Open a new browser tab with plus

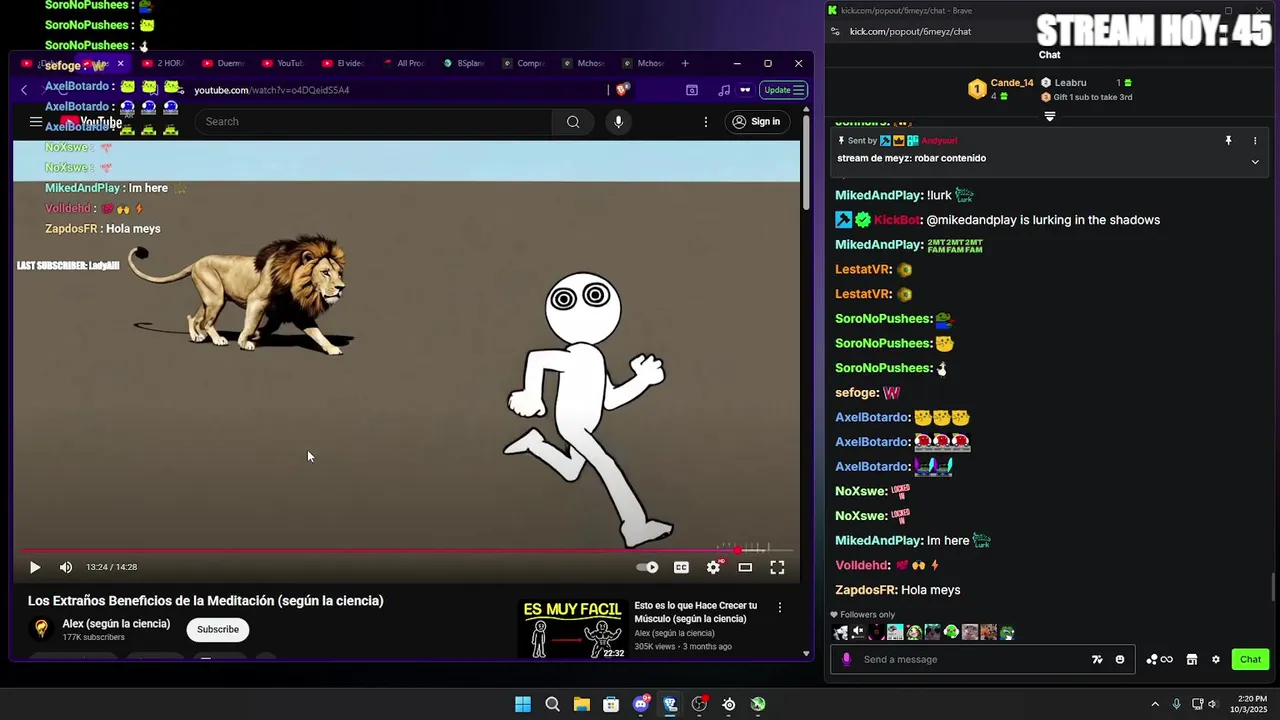685,63
